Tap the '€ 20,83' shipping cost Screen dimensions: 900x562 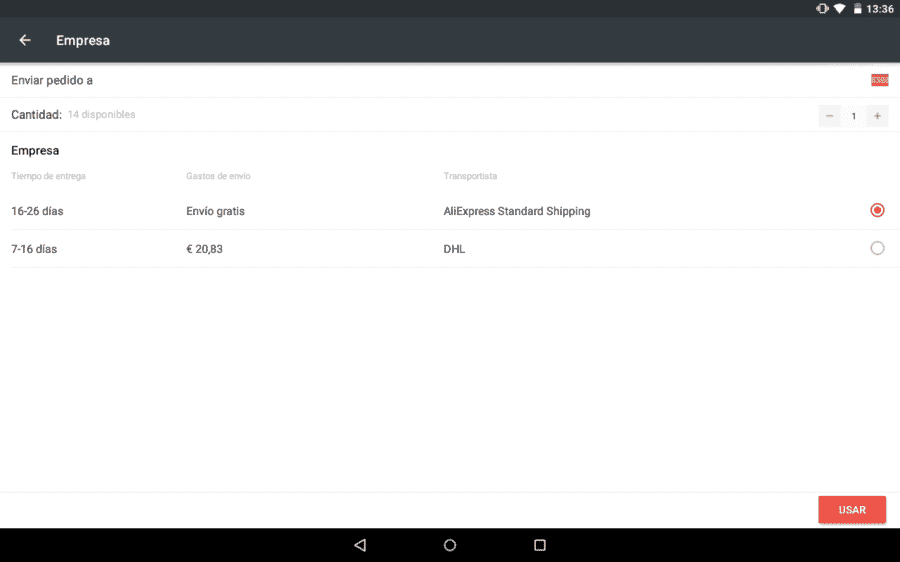point(204,249)
